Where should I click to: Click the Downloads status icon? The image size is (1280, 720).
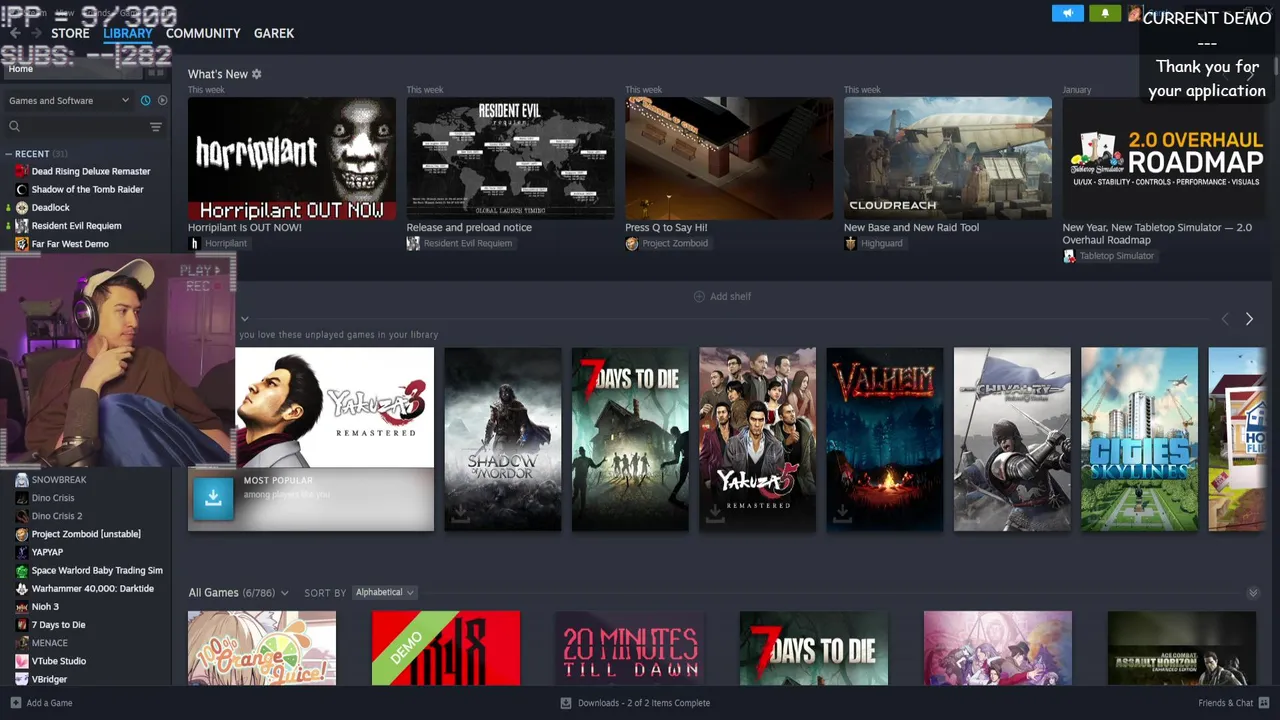566,703
